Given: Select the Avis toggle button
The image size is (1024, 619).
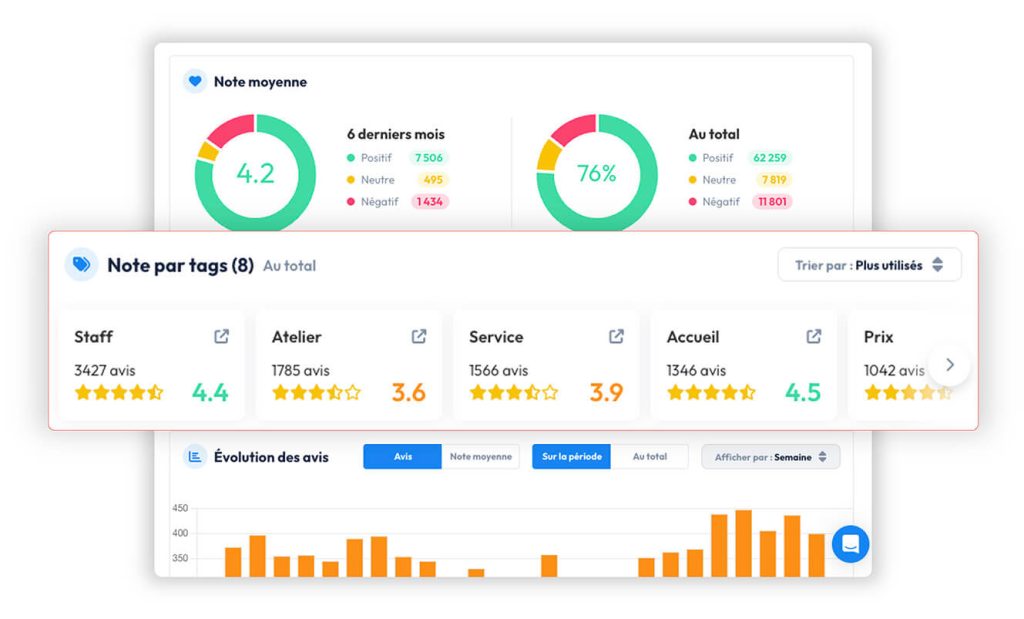Looking at the screenshot, I should (402, 456).
